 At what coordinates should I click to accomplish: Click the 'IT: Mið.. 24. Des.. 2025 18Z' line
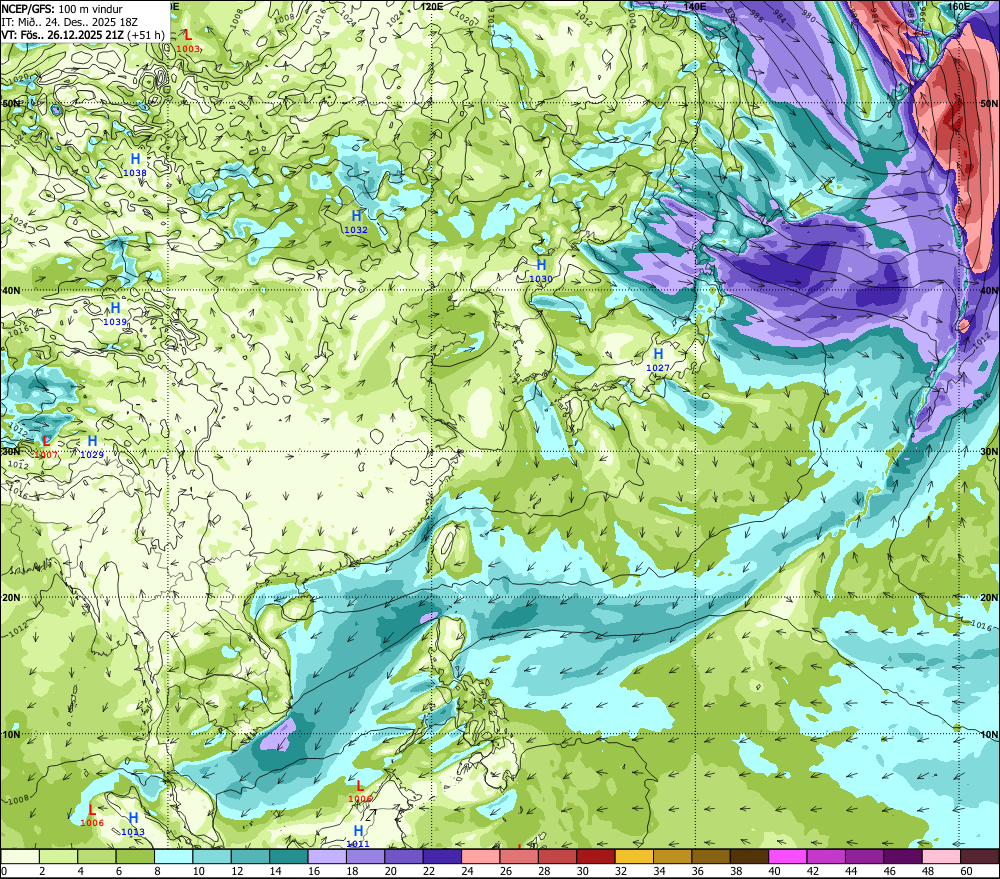point(69,22)
